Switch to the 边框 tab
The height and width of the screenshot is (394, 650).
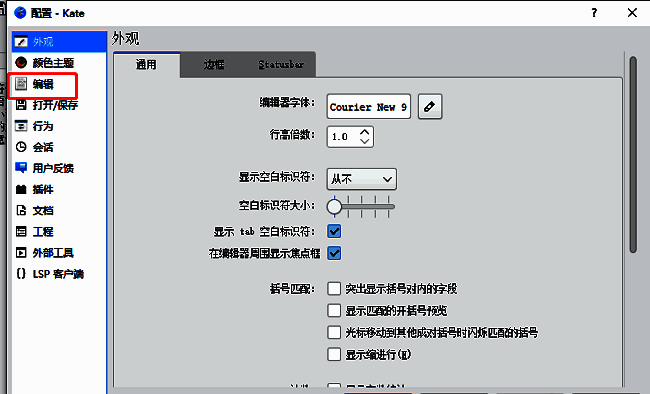214,65
